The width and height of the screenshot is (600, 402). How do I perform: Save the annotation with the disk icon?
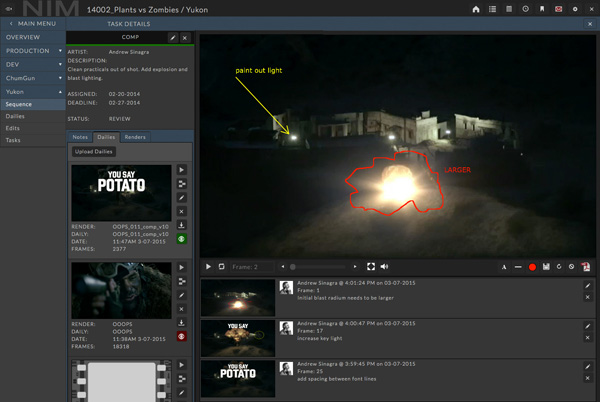546,267
